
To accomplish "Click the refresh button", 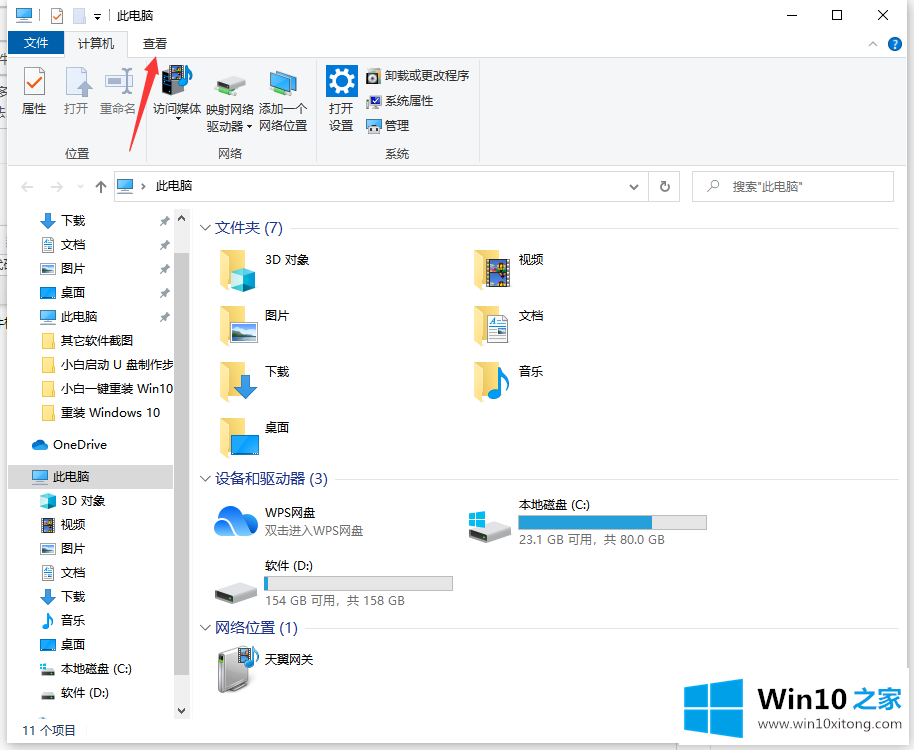I will (x=665, y=186).
